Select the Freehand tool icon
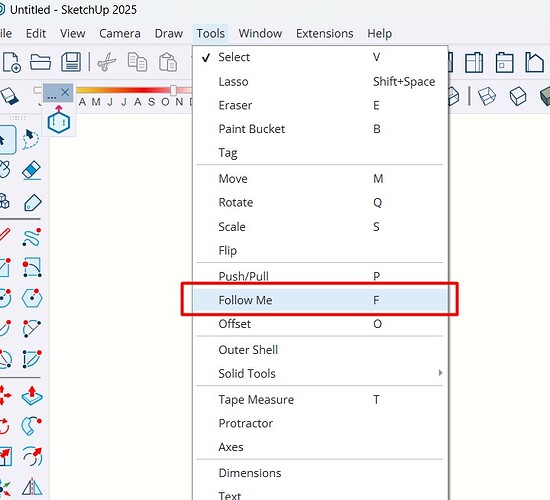 click(x=32, y=237)
